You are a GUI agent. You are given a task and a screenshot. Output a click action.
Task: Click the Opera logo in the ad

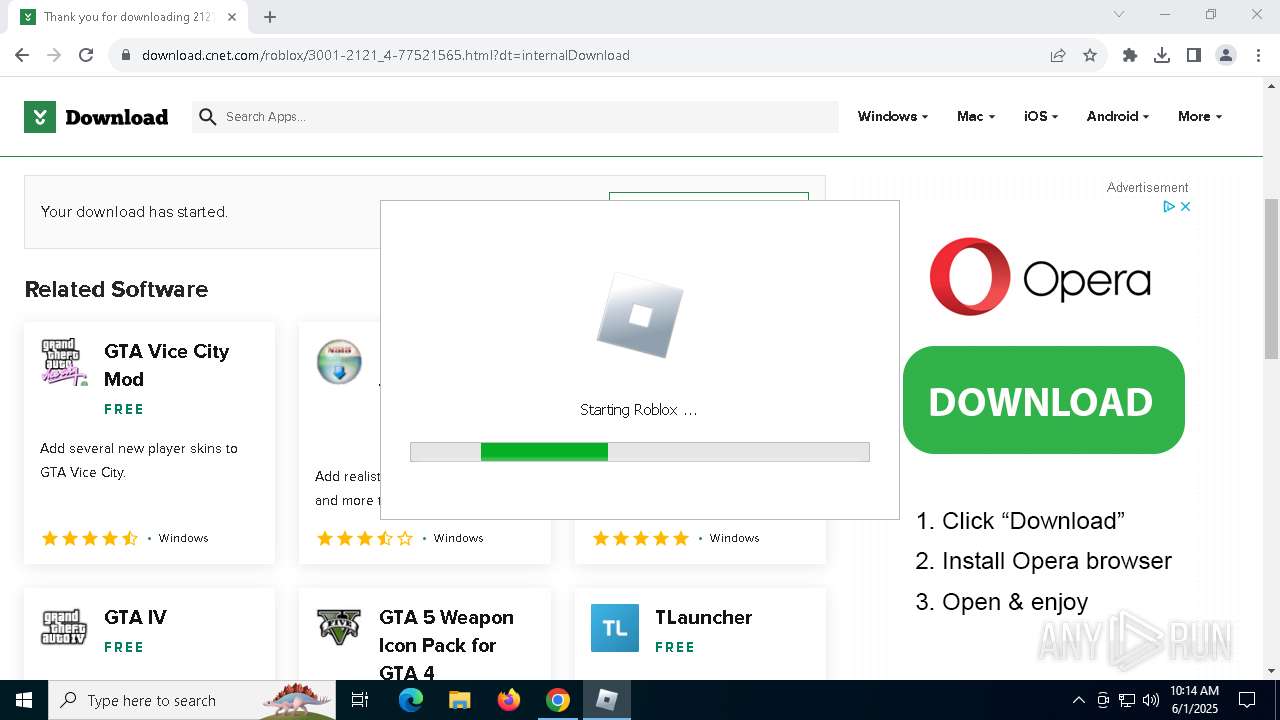(x=1040, y=277)
